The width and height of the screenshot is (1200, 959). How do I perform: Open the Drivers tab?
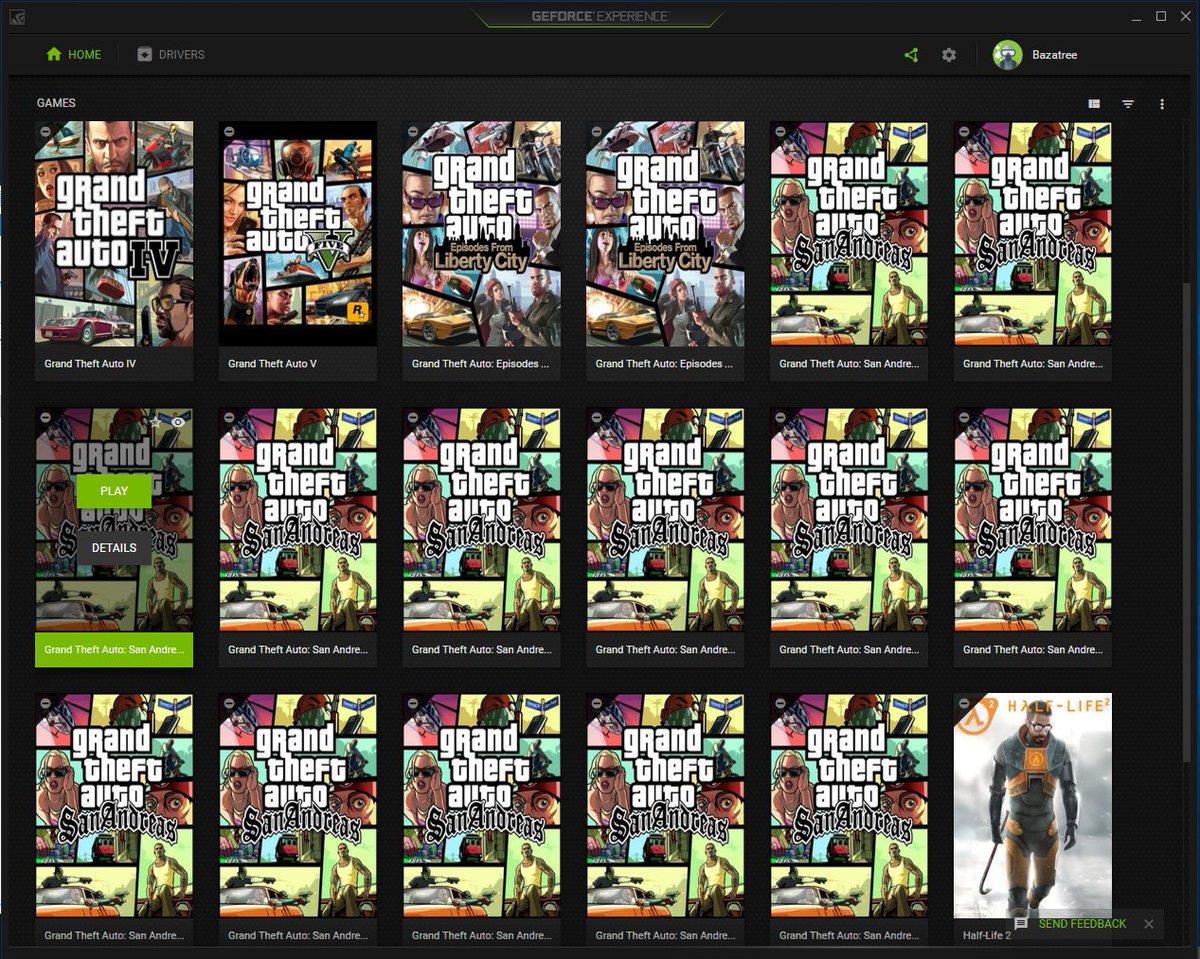click(171, 55)
